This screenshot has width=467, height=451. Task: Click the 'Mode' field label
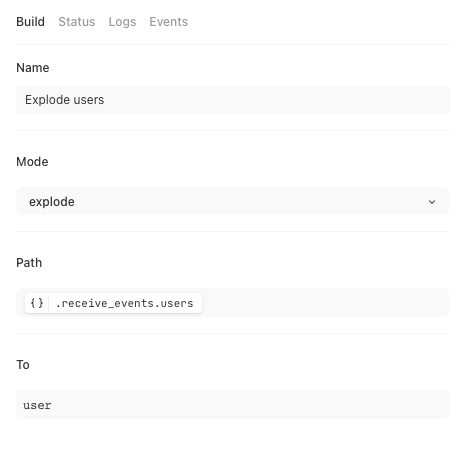click(32, 162)
